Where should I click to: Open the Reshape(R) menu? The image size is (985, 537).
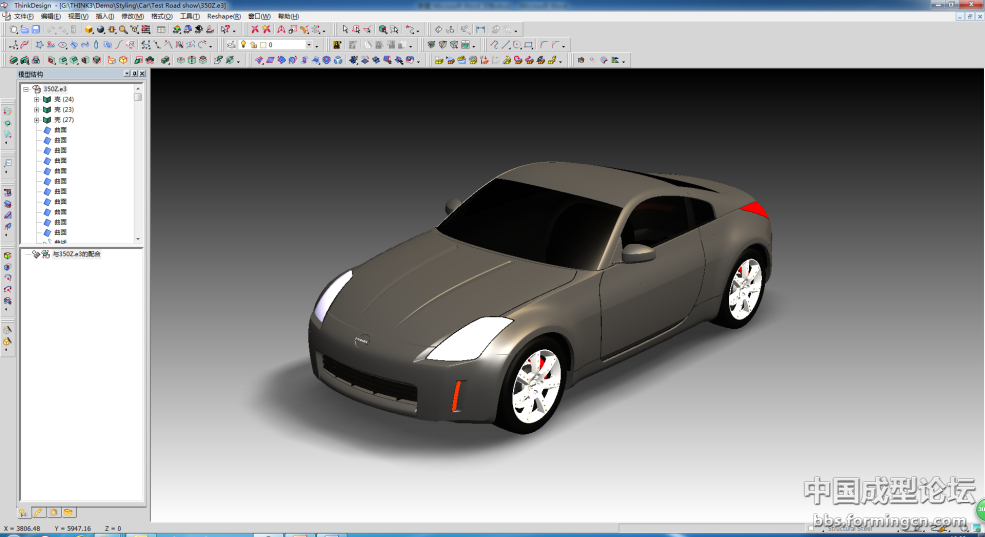223,17
